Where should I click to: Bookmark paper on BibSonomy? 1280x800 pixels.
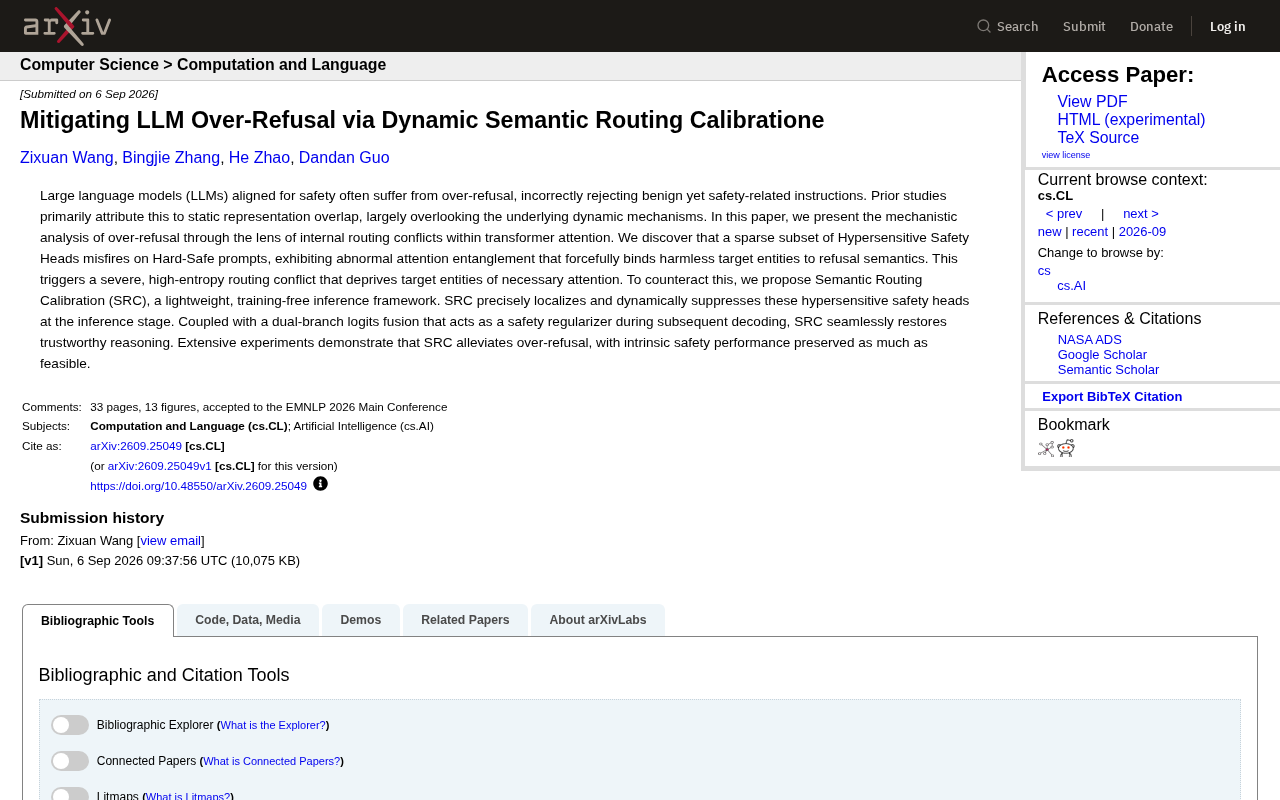click(x=1046, y=449)
